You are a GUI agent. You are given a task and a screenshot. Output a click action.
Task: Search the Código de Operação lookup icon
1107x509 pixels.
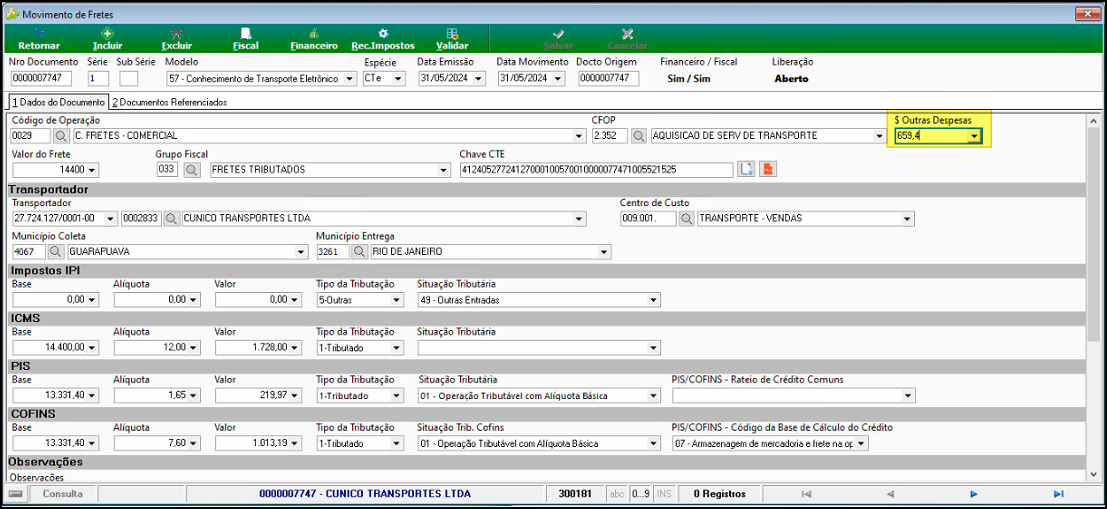click(61, 136)
